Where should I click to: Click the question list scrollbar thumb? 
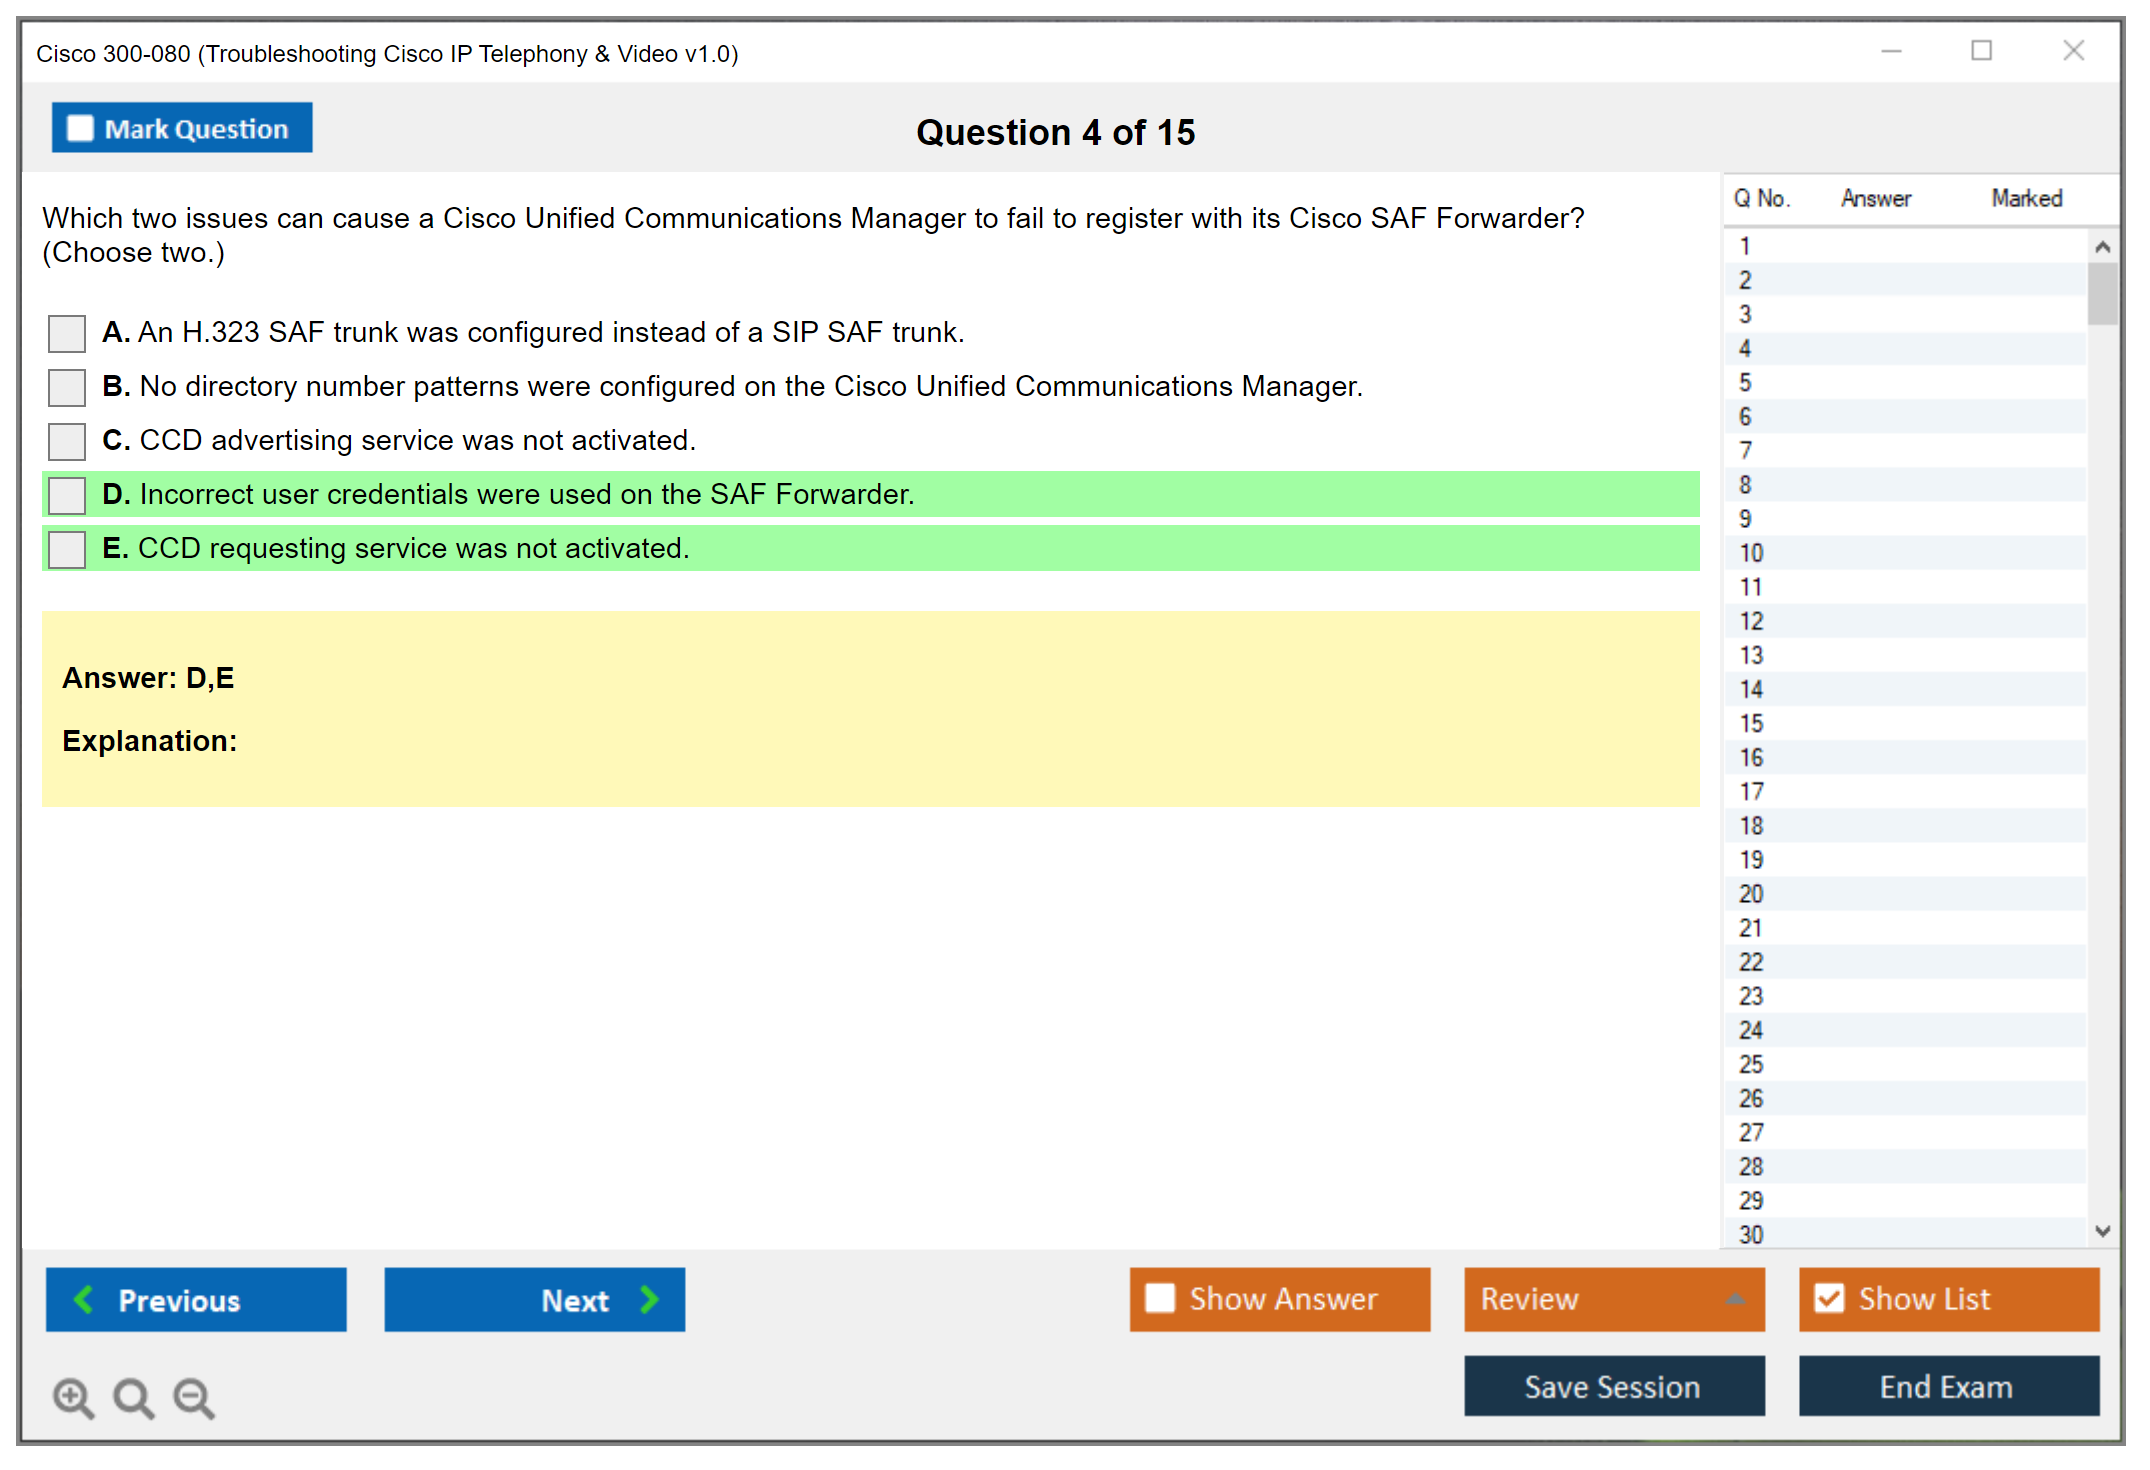[2102, 293]
